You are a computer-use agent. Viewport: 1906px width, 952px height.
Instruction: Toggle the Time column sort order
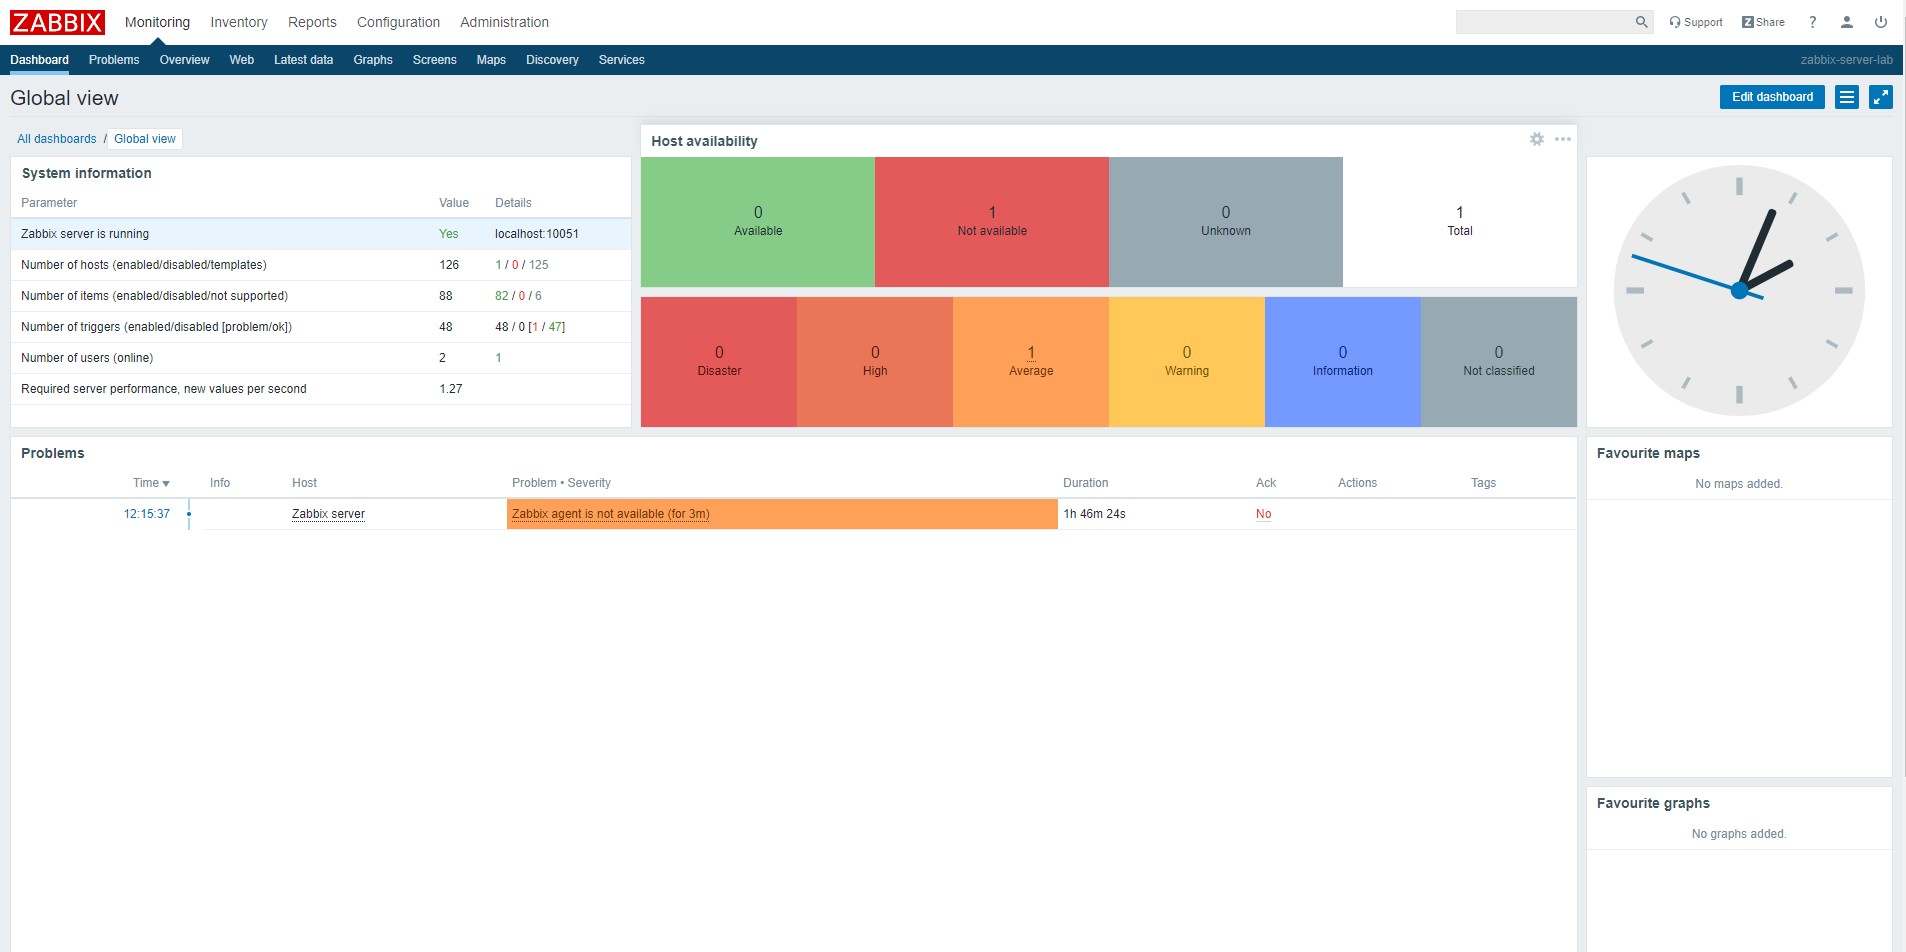150,482
